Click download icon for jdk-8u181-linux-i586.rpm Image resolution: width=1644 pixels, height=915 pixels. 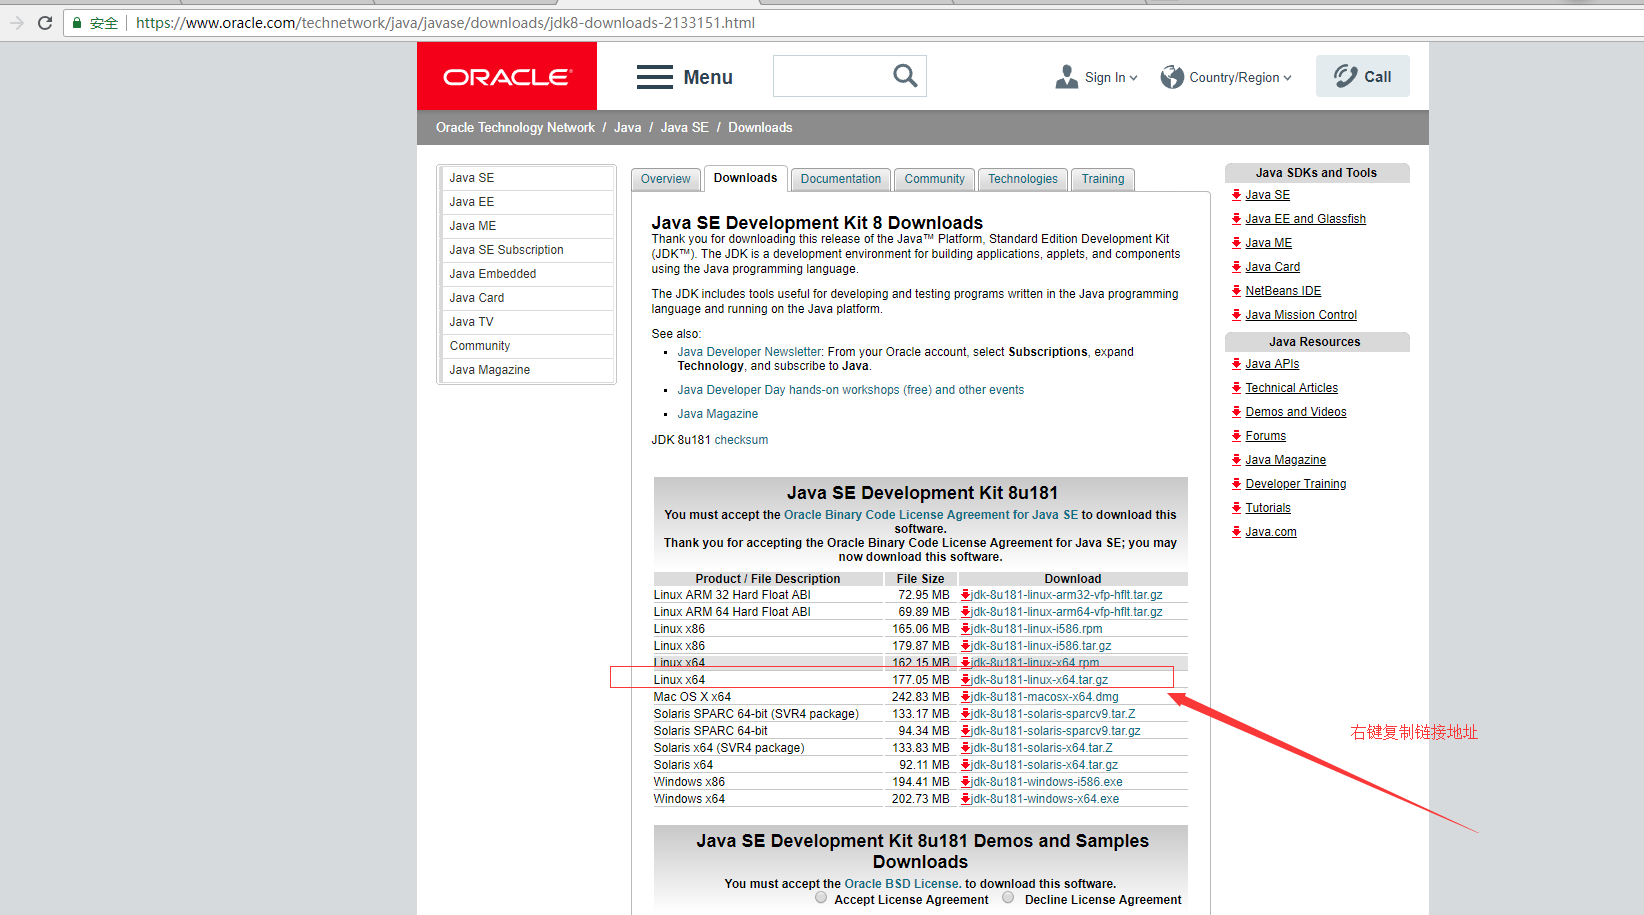point(966,629)
